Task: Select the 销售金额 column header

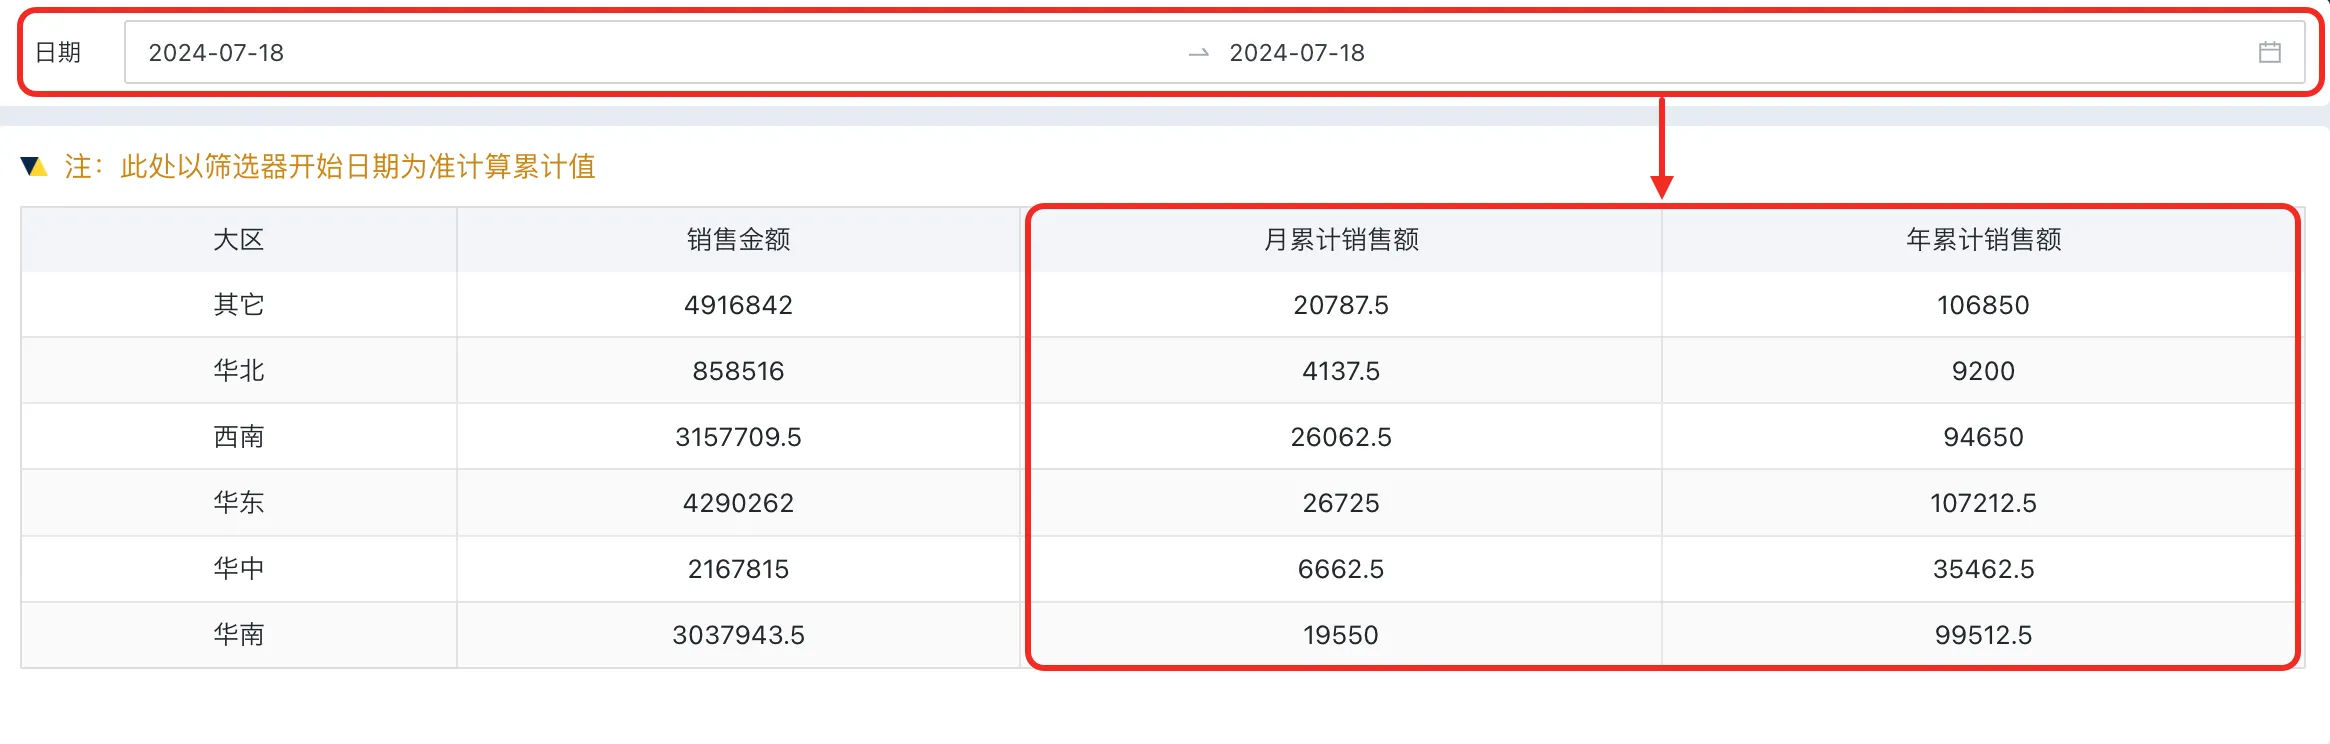Action: click(738, 240)
